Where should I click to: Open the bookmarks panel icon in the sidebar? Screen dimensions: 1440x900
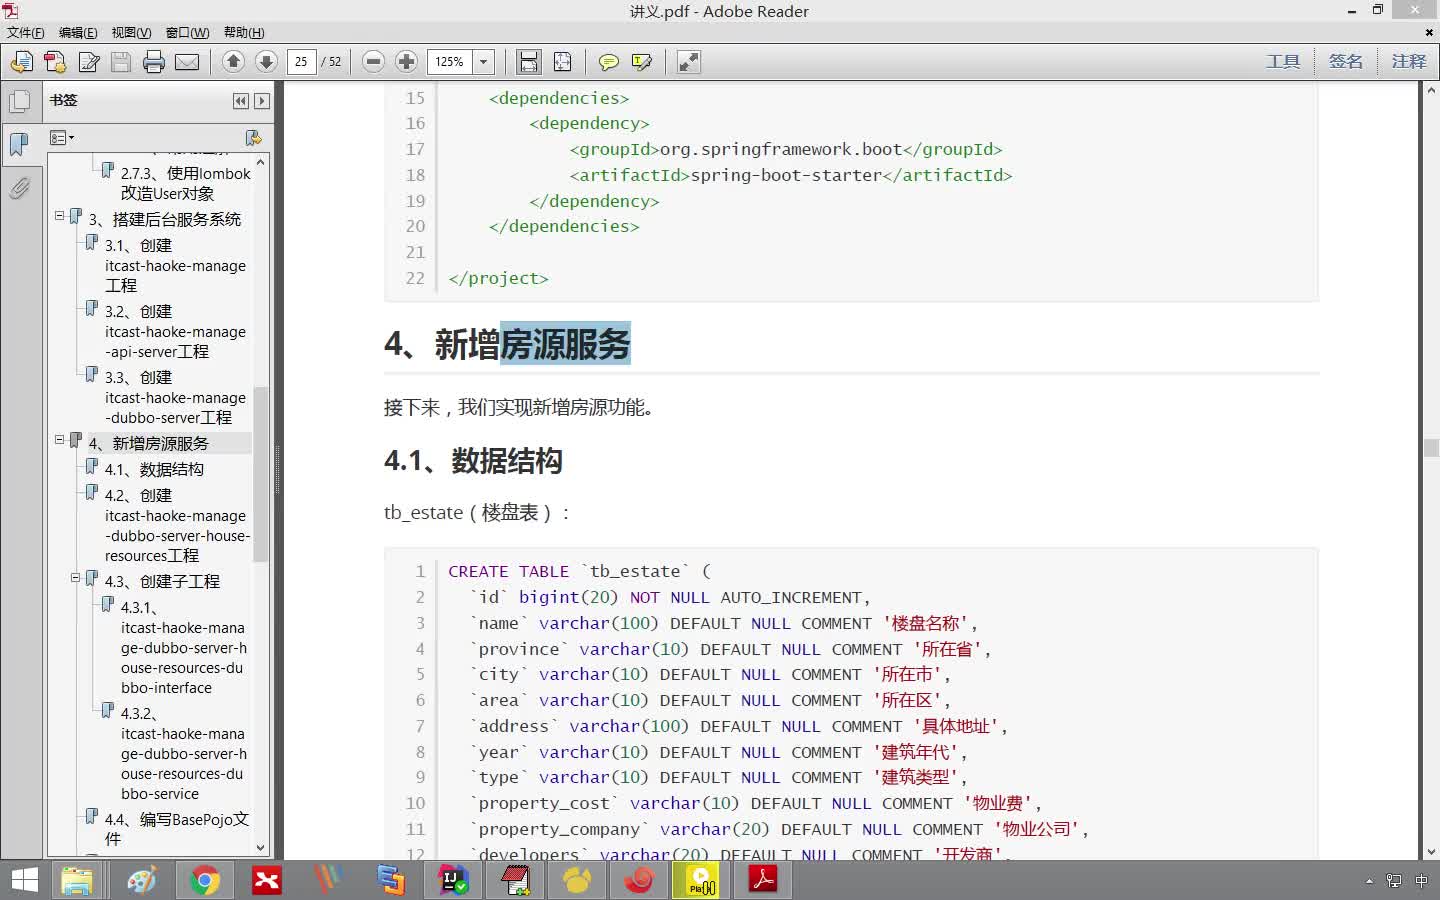19,144
